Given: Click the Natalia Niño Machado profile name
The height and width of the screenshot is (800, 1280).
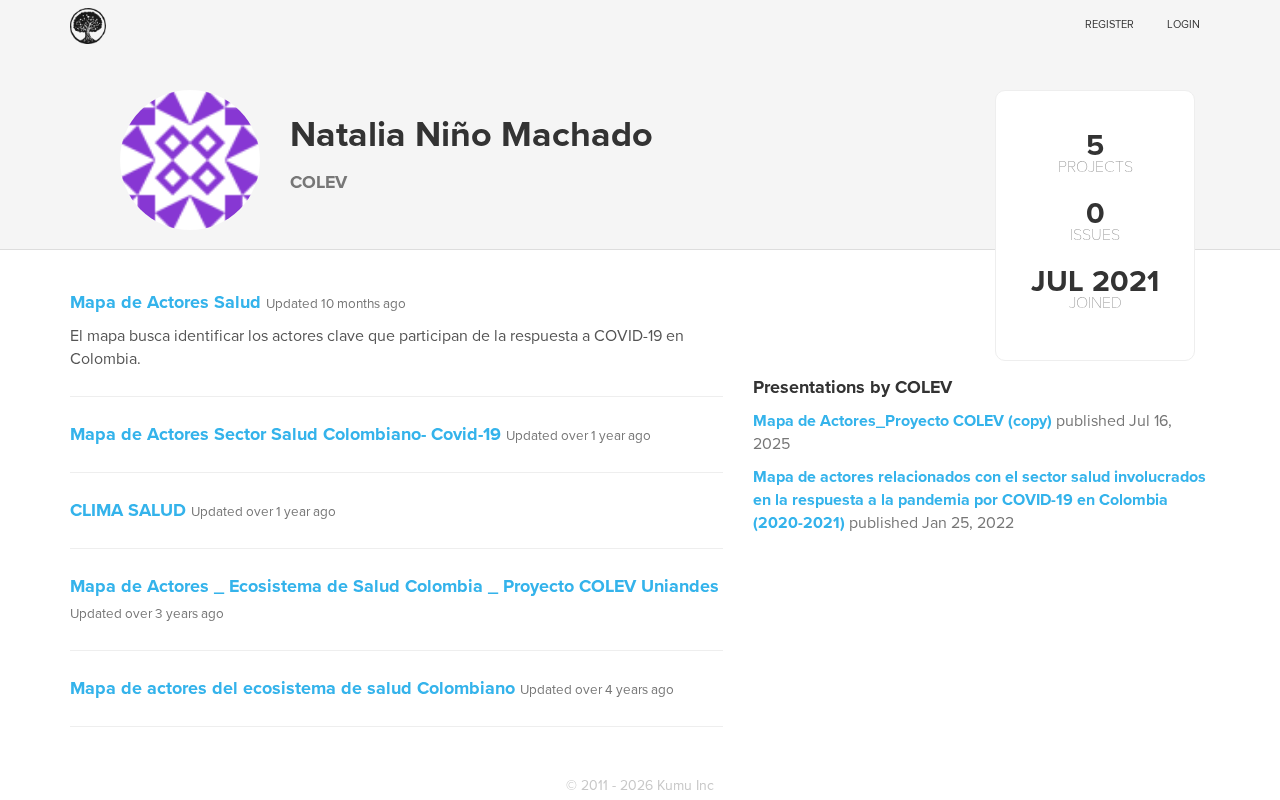Looking at the screenshot, I should pos(471,135).
